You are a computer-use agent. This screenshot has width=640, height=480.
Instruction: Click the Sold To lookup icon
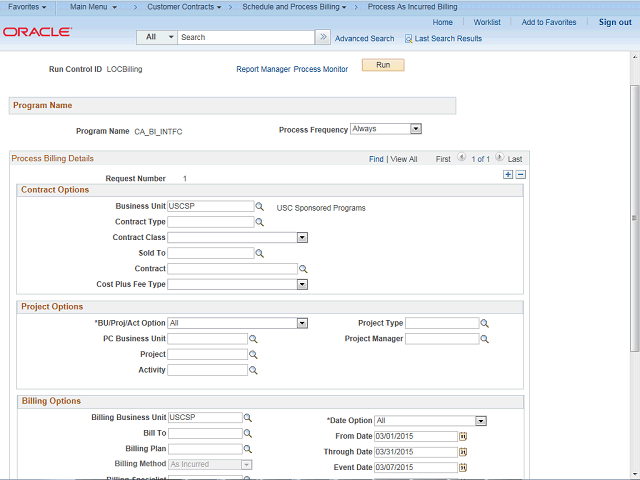point(259,254)
